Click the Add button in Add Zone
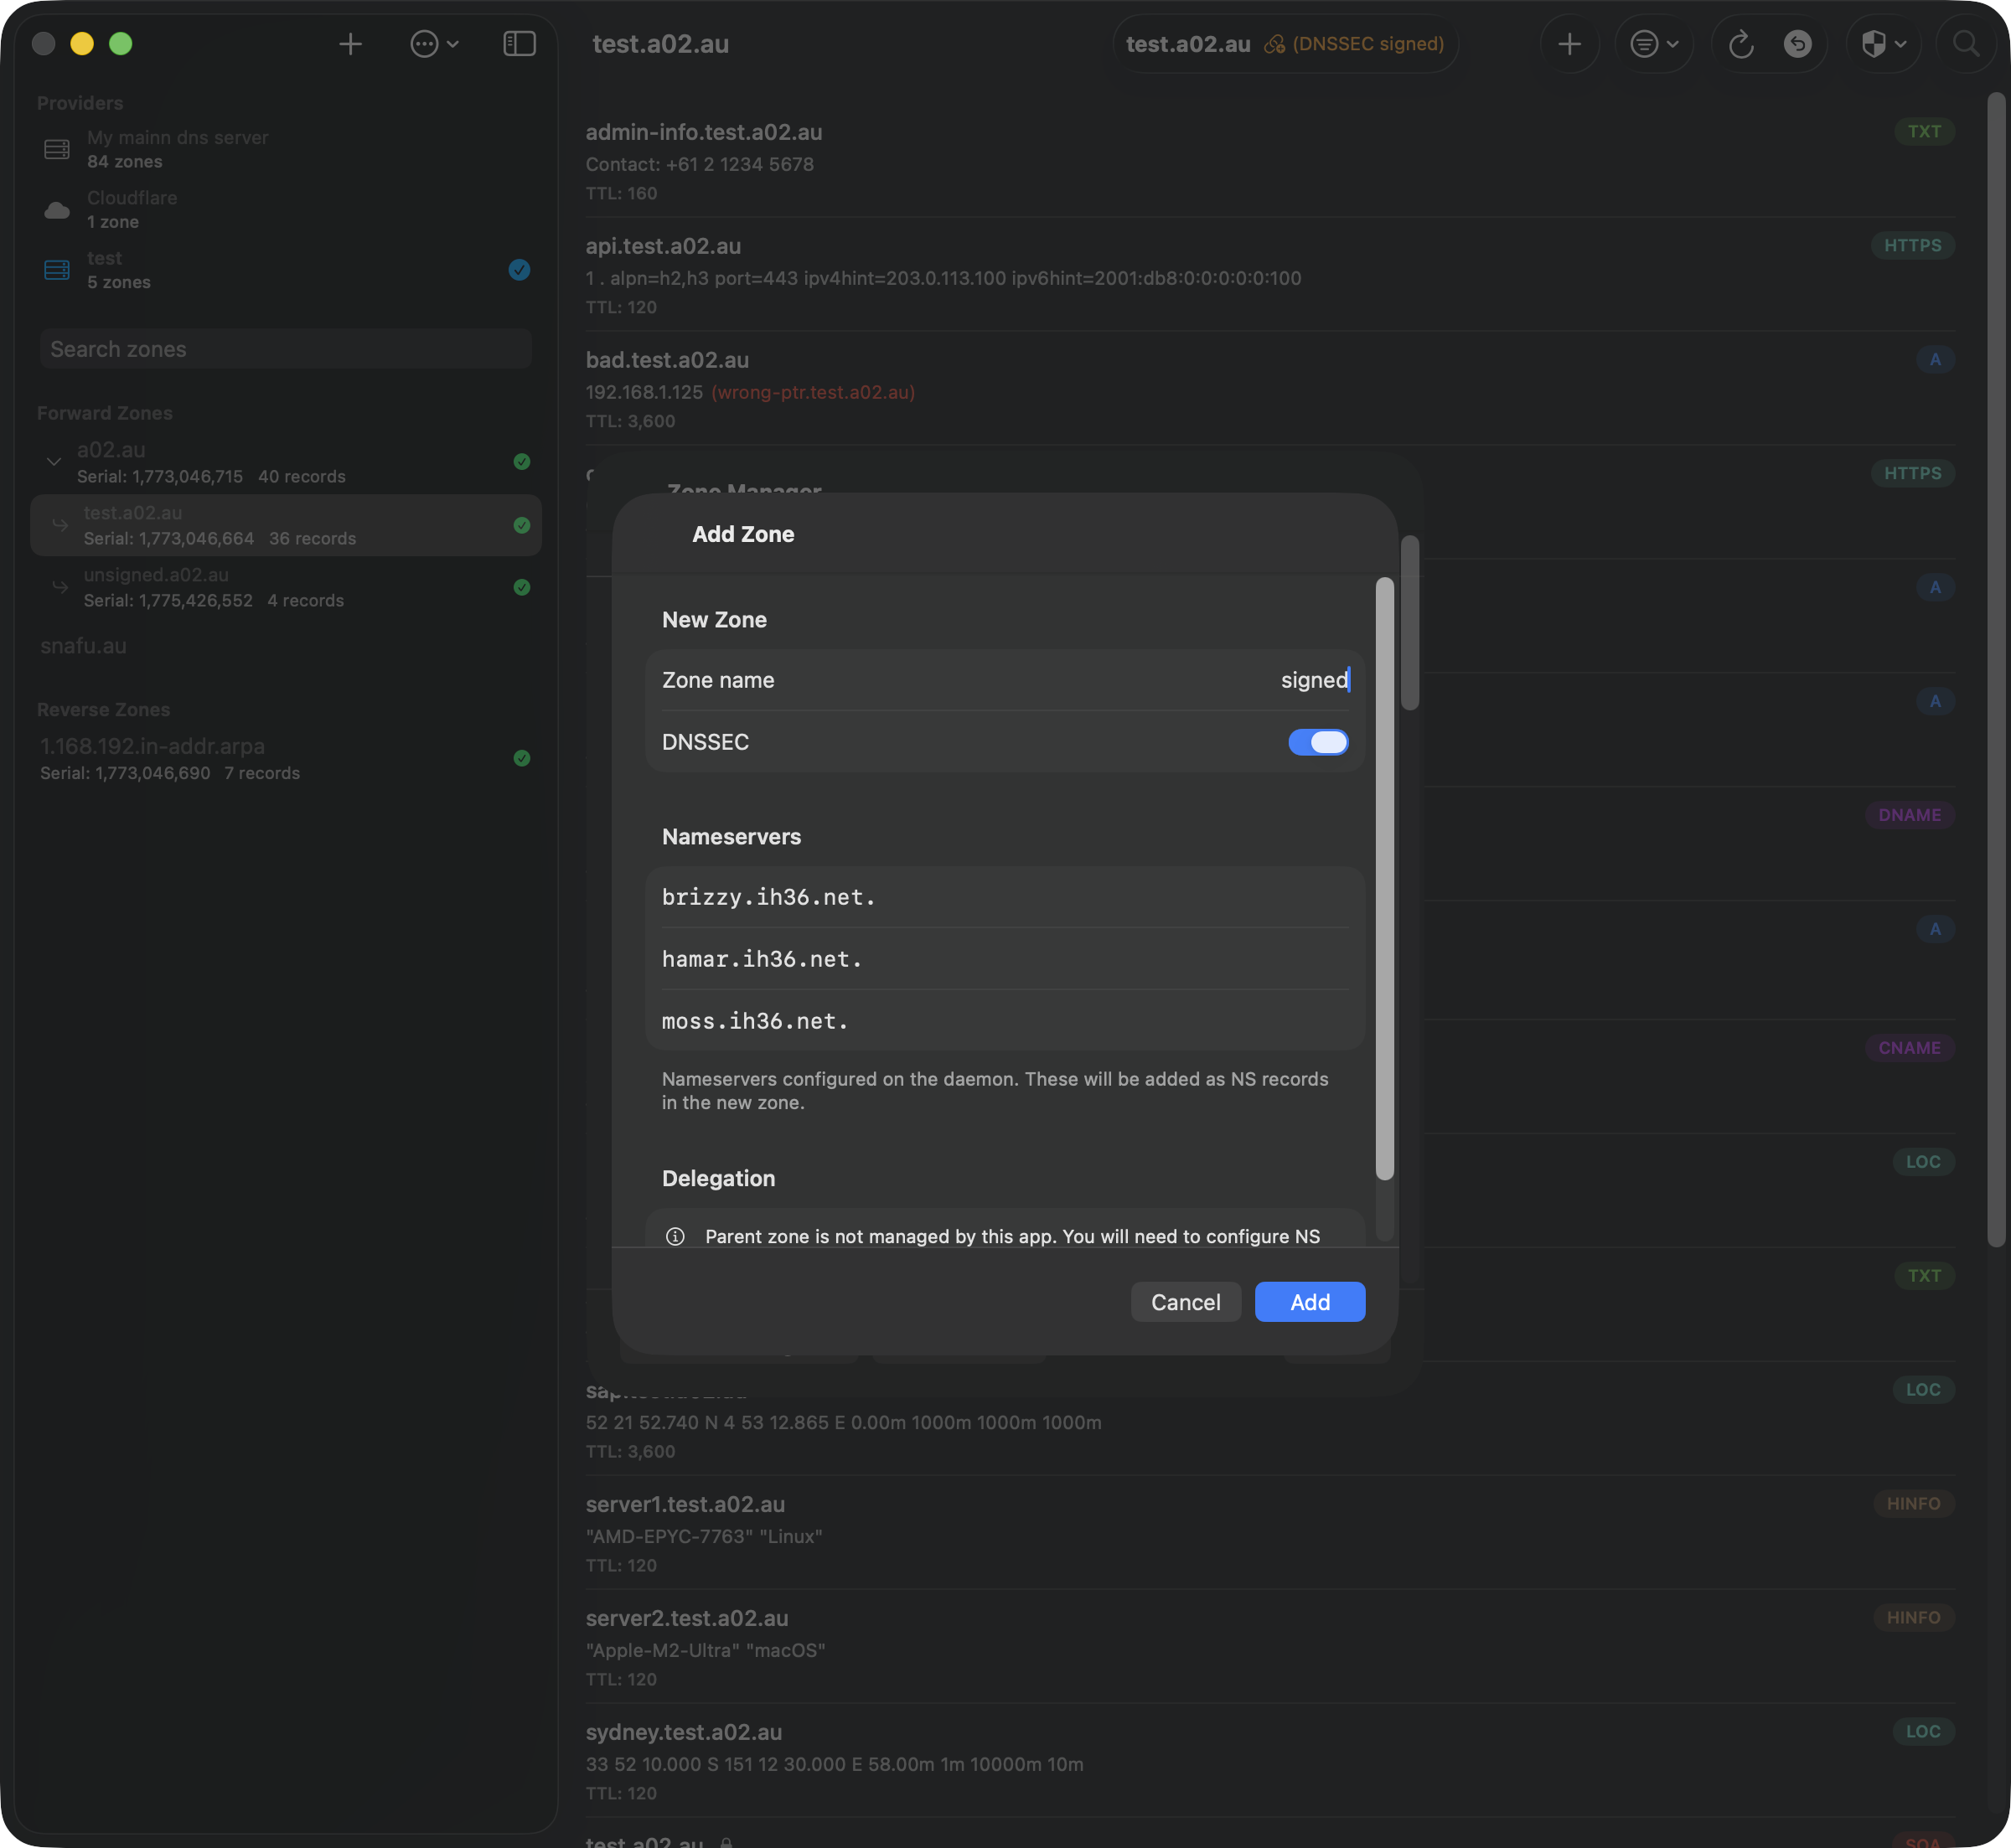This screenshot has width=2011, height=1848. 1309,1302
